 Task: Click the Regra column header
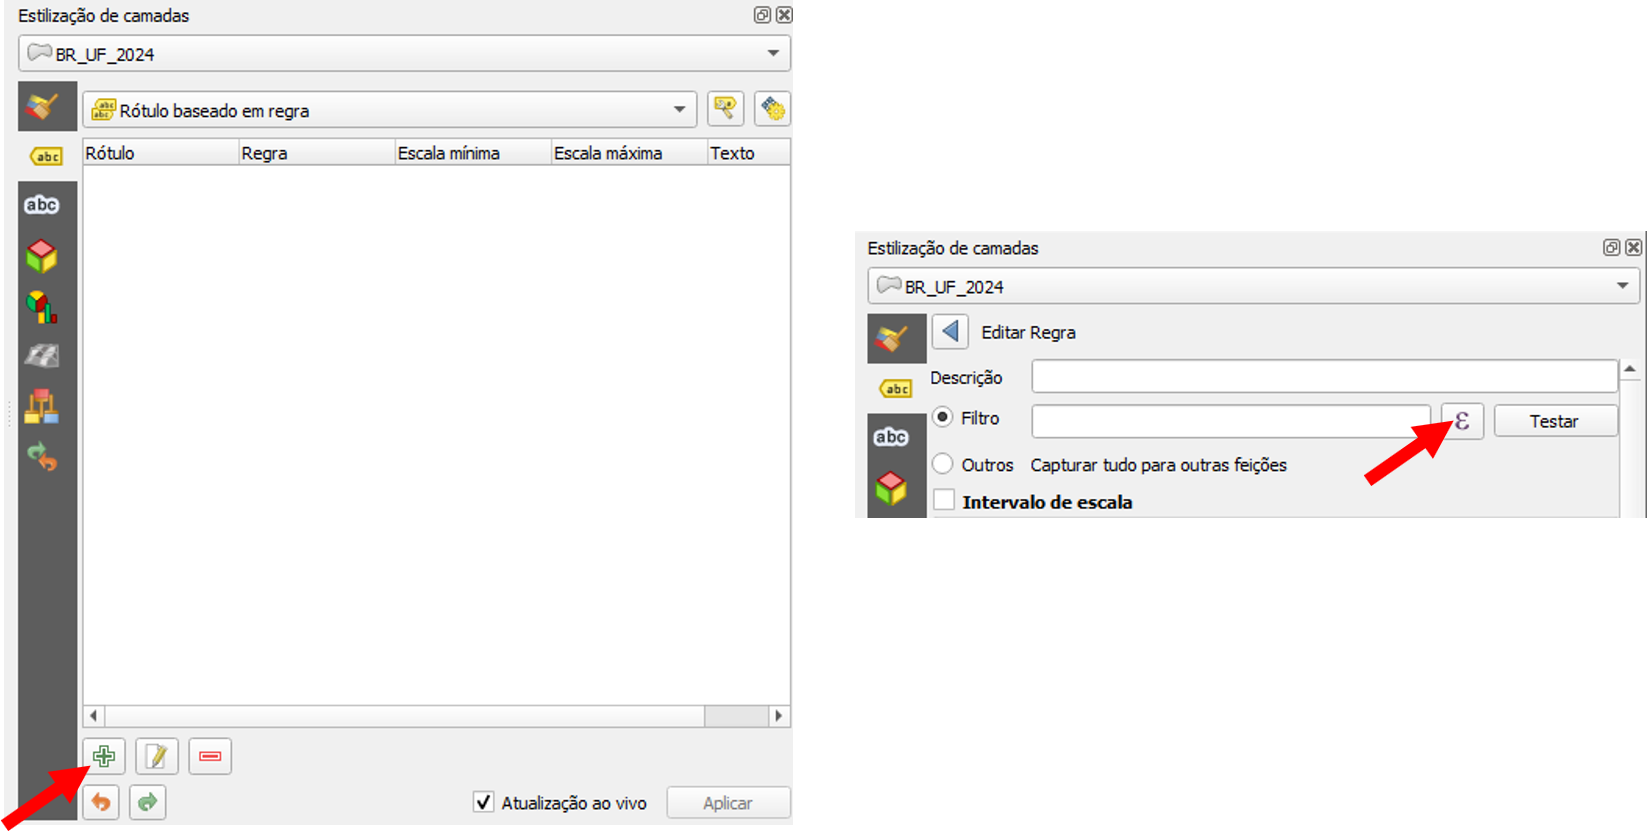point(316,153)
